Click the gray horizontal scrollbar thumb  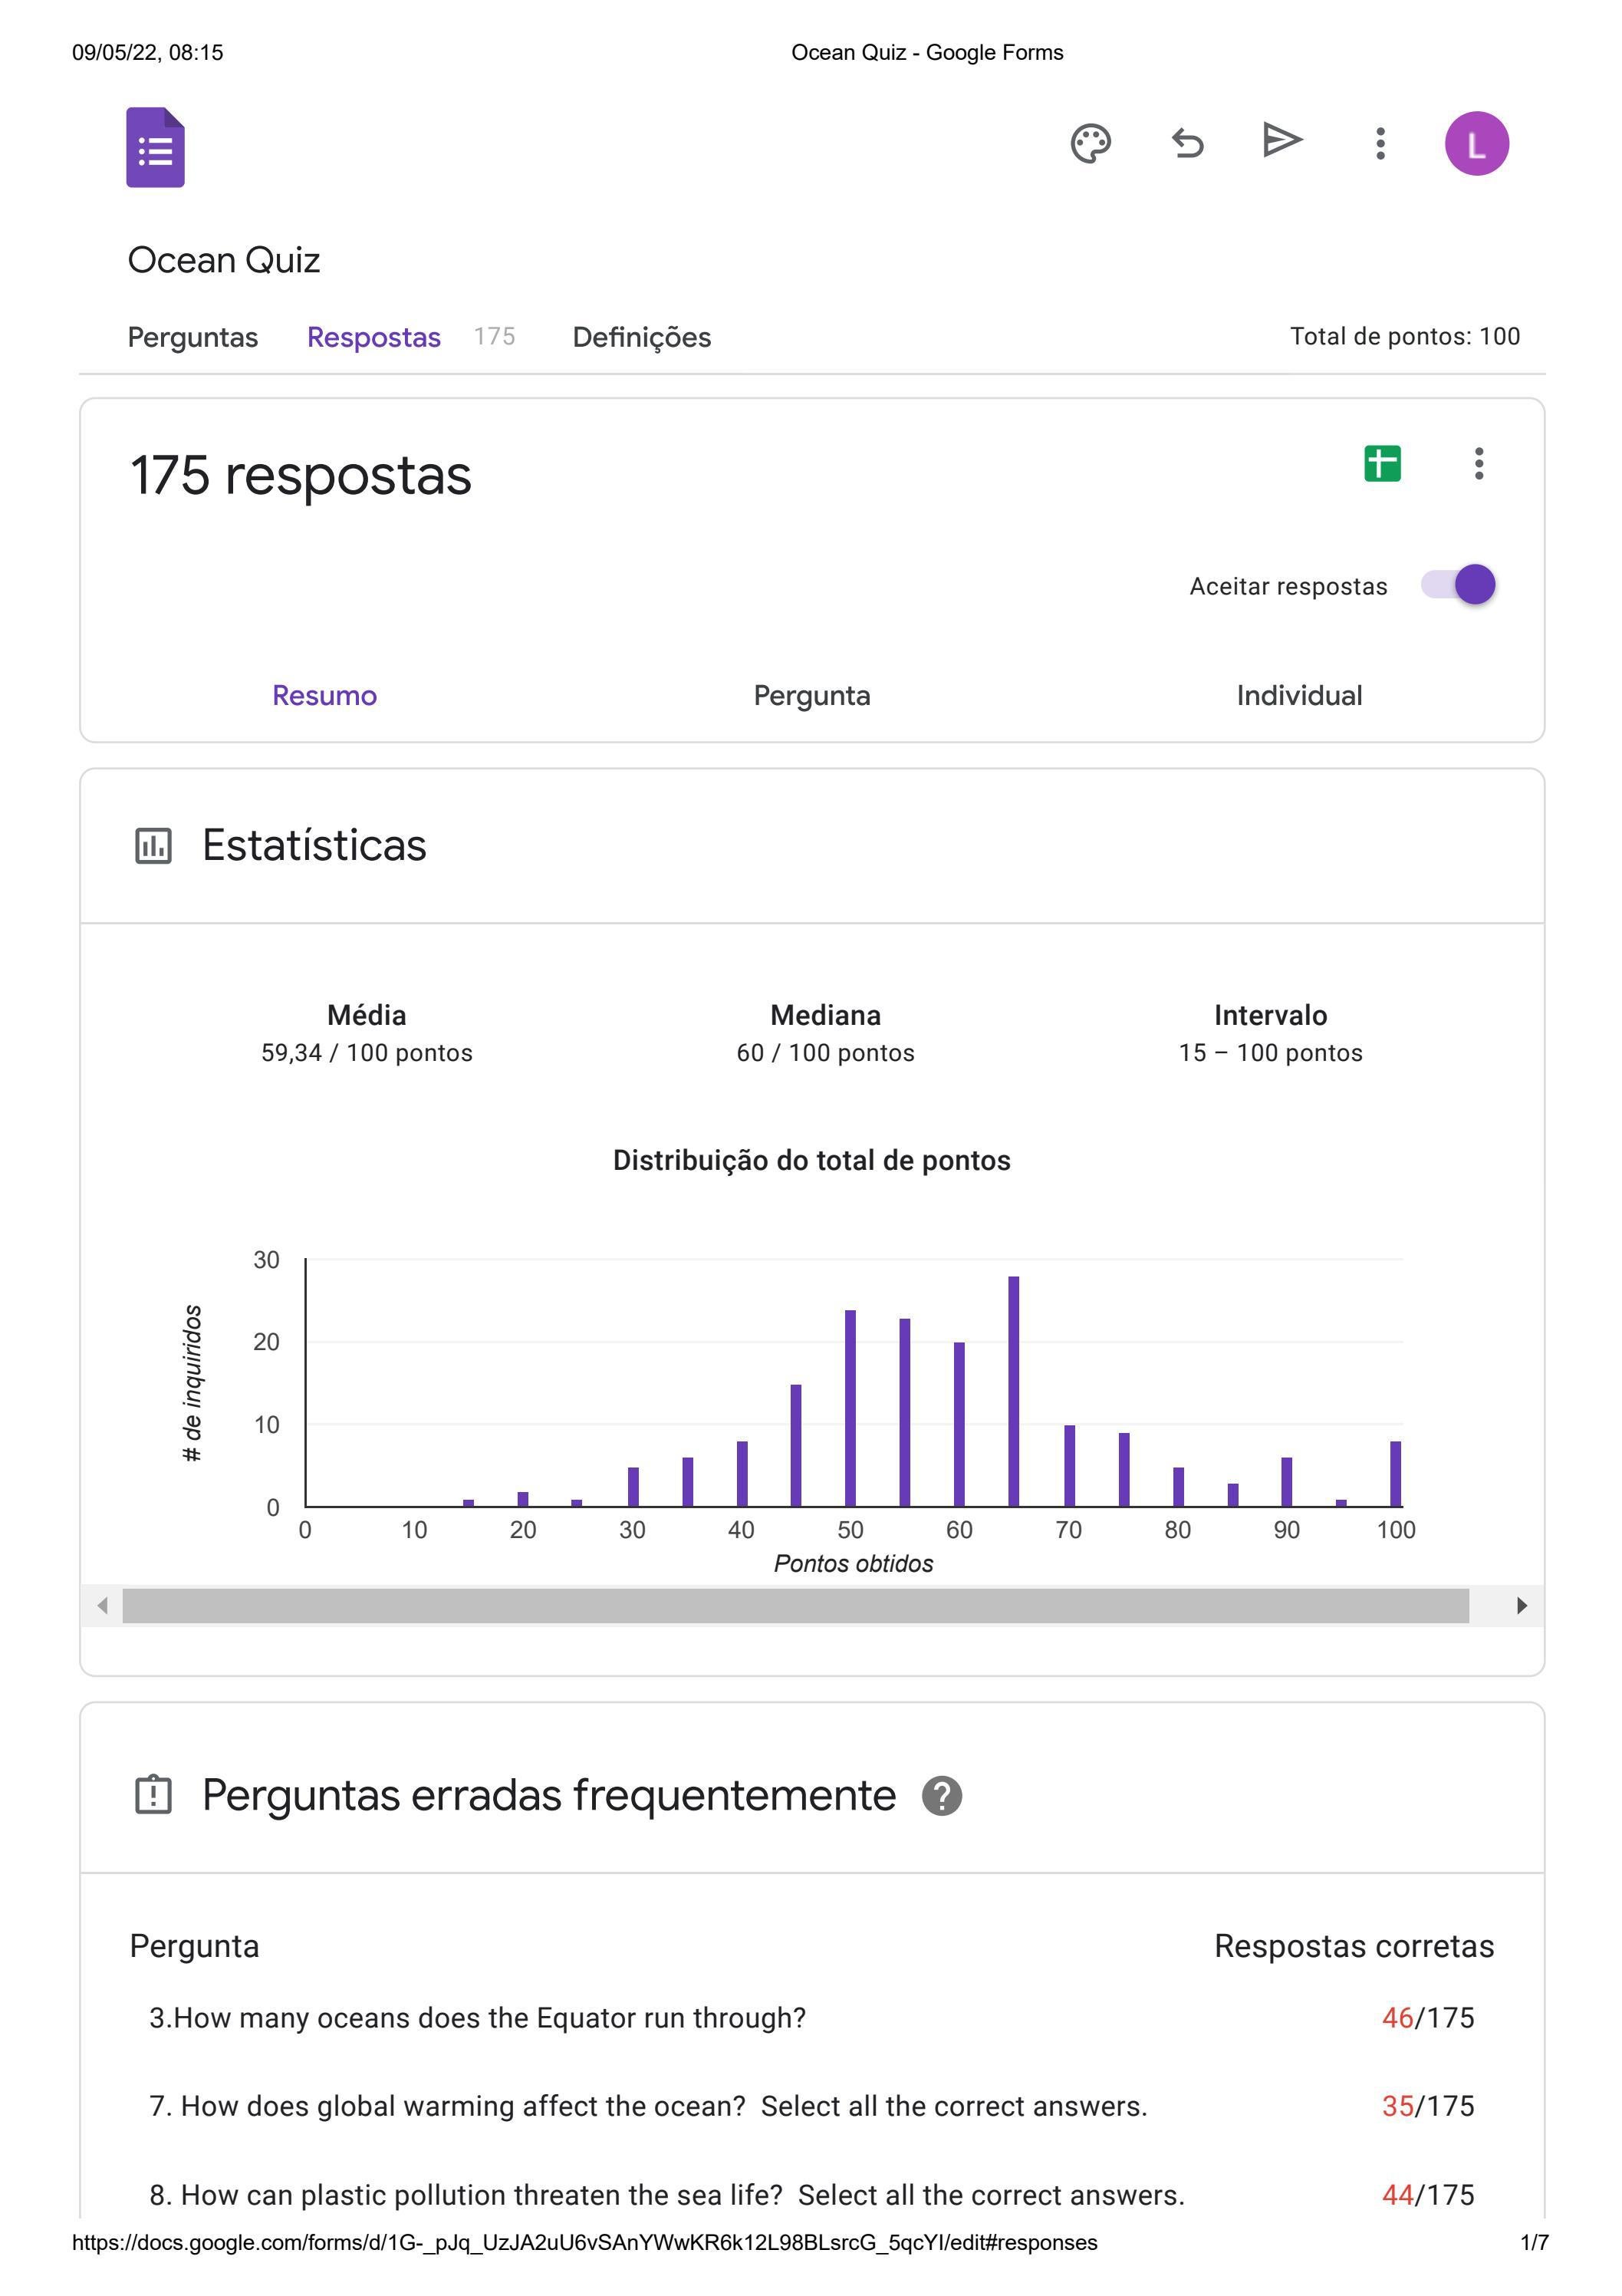coord(795,1606)
